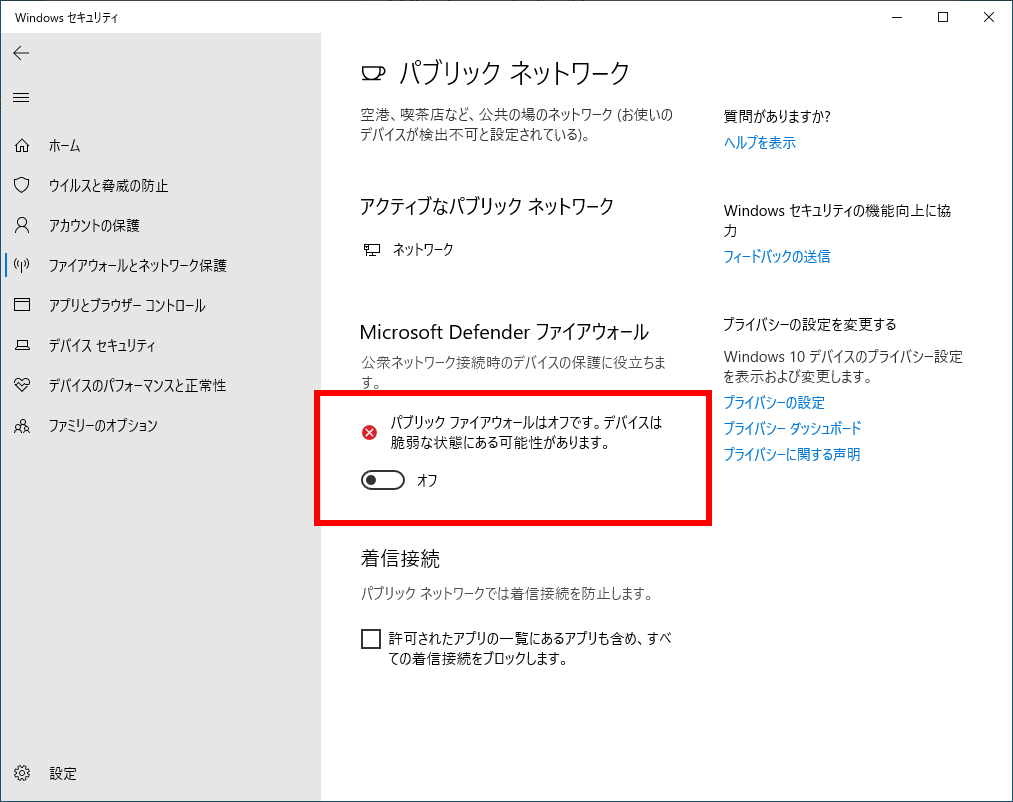Screen dimensions: 1013x802
Task: Open デバイス セキュリティ section
Action: point(102,346)
